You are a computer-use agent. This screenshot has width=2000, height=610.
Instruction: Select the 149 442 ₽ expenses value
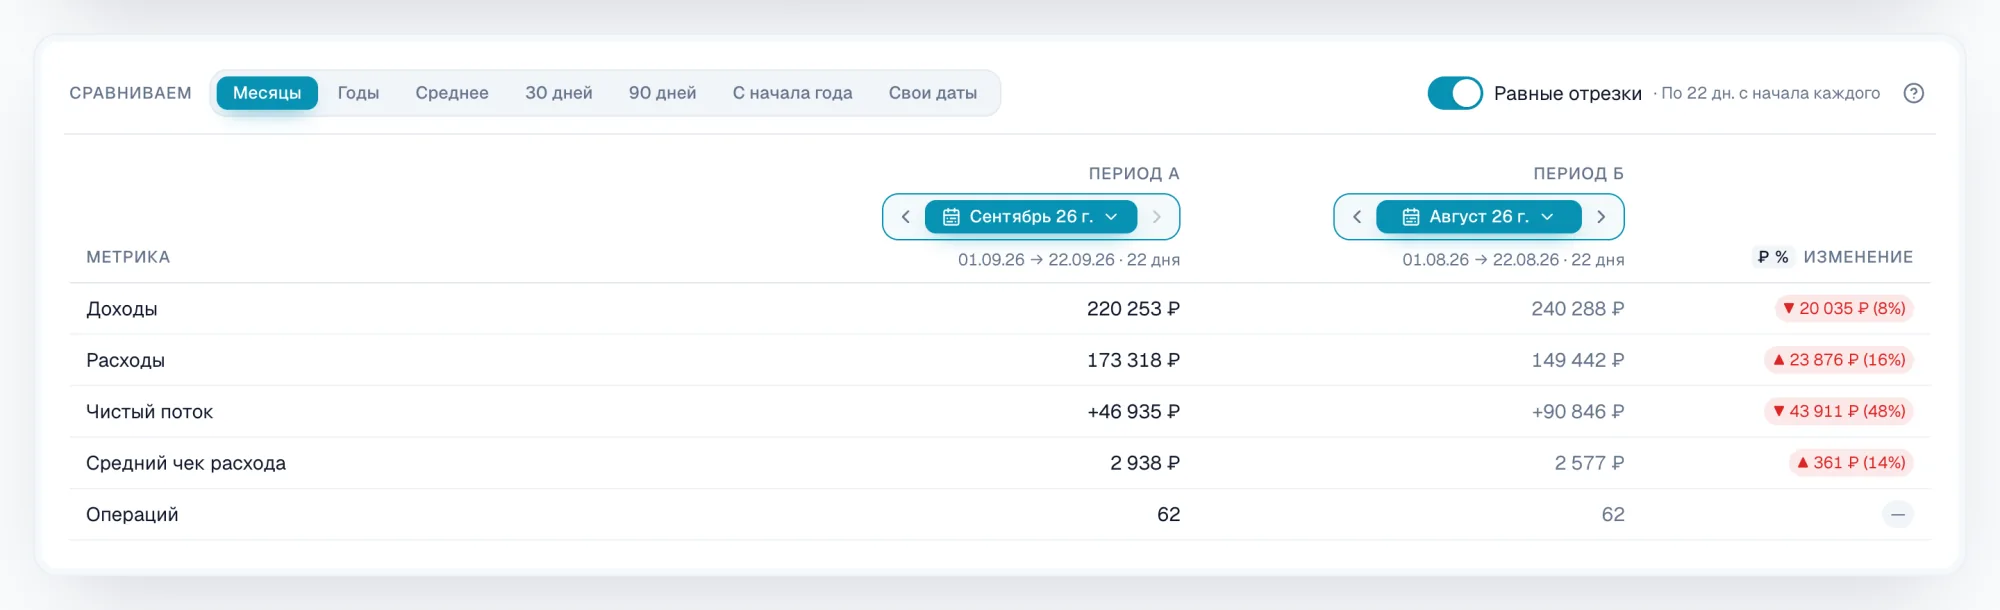(x=1577, y=360)
